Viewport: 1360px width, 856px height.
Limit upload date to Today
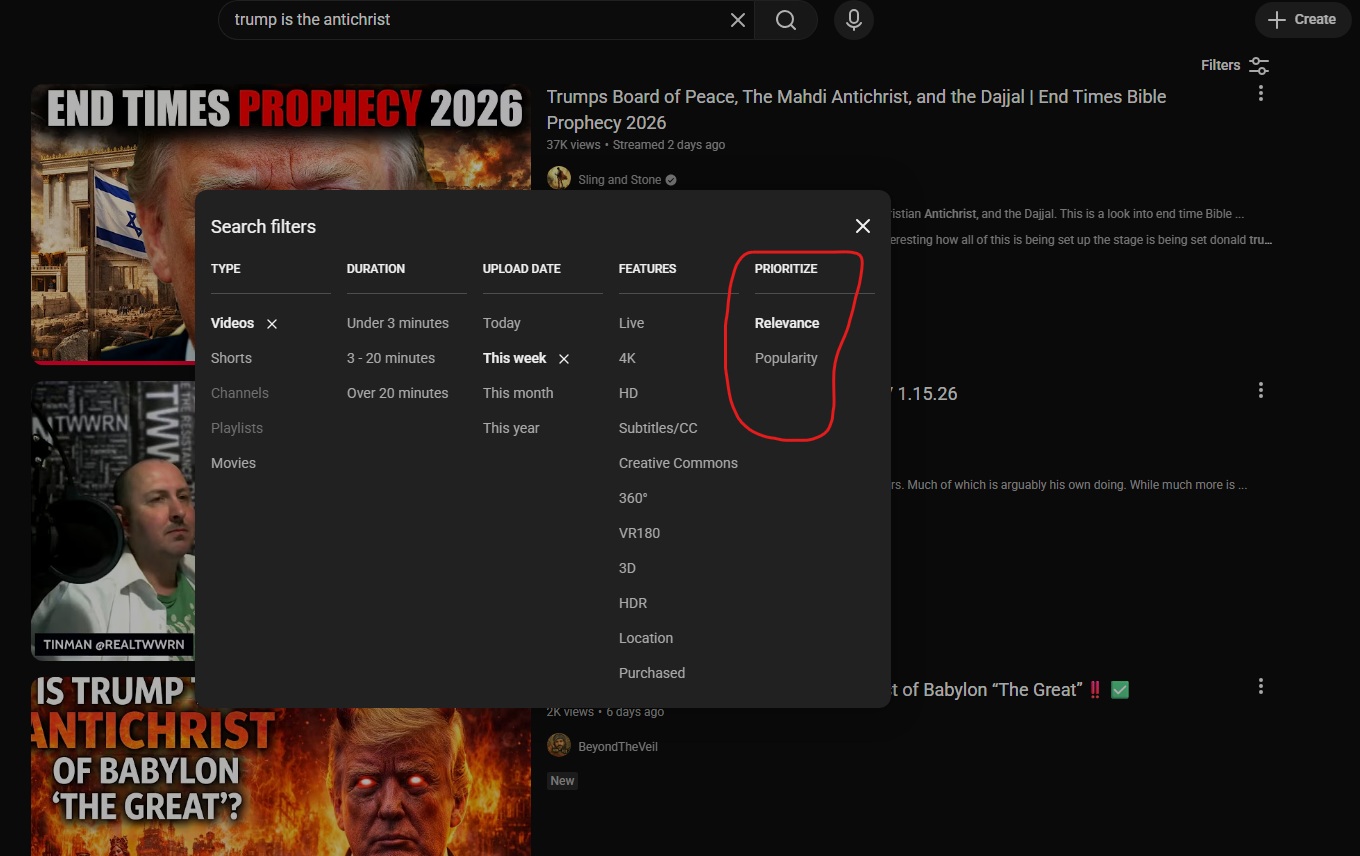coord(502,323)
